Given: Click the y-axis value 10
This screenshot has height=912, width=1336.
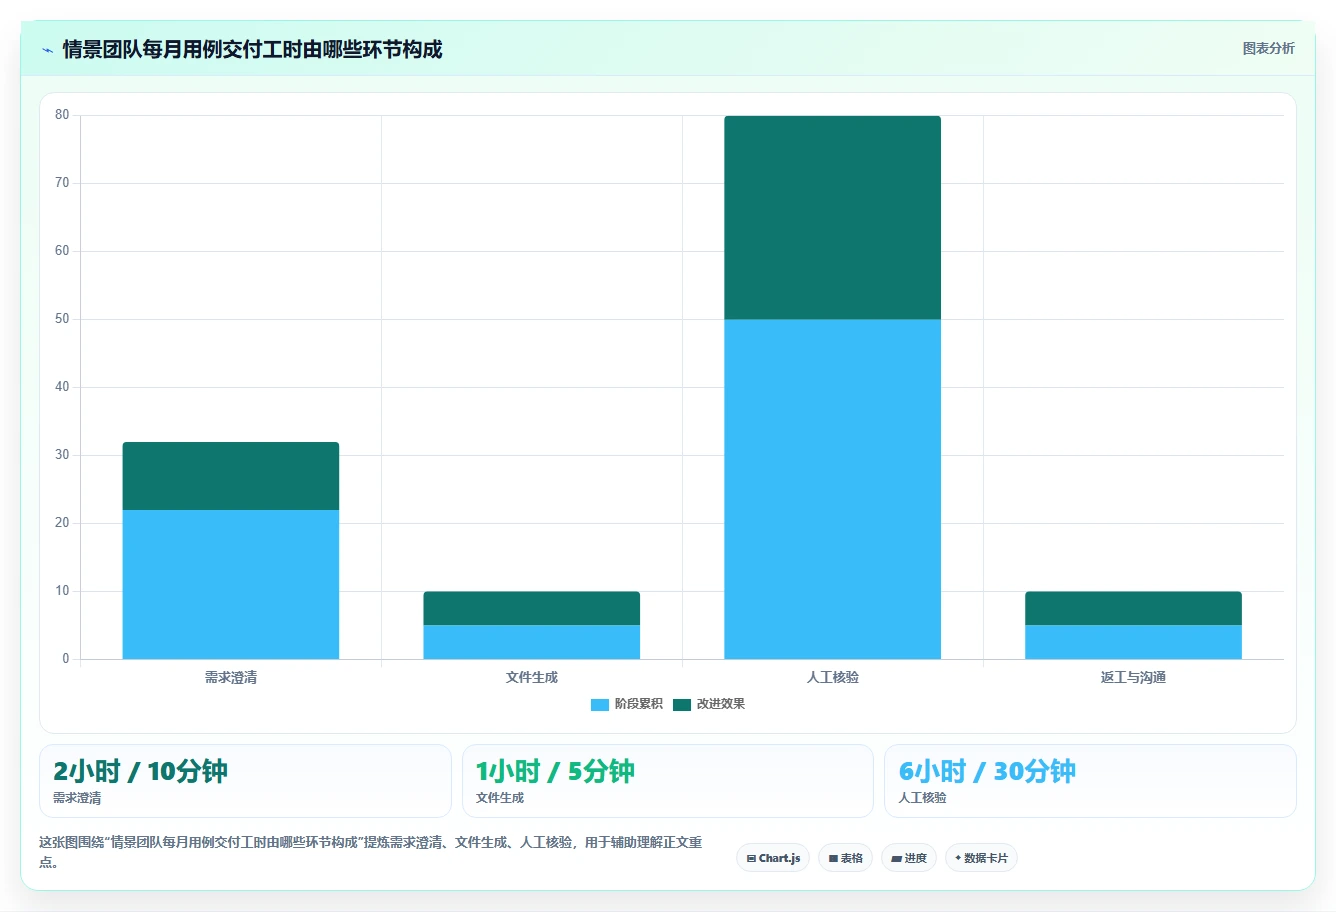Looking at the screenshot, I should (62, 591).
